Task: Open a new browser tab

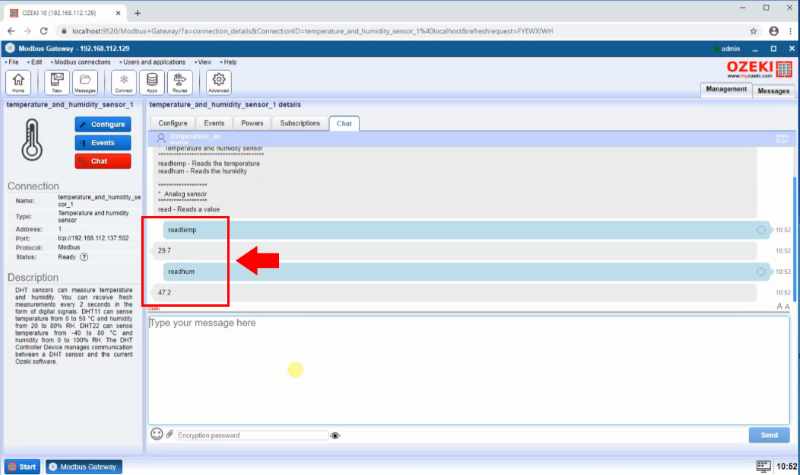Action: tap(137, 13)
